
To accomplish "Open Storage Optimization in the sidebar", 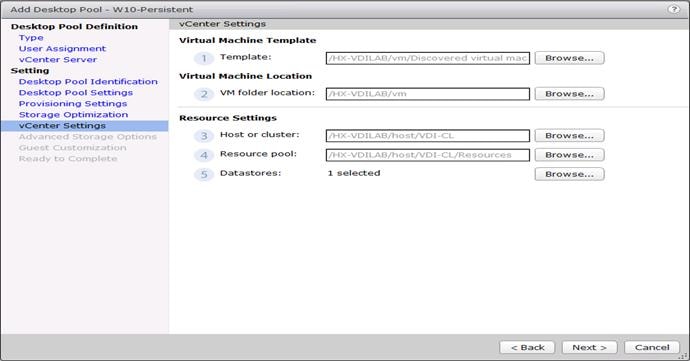I will [x=73, y=115].
